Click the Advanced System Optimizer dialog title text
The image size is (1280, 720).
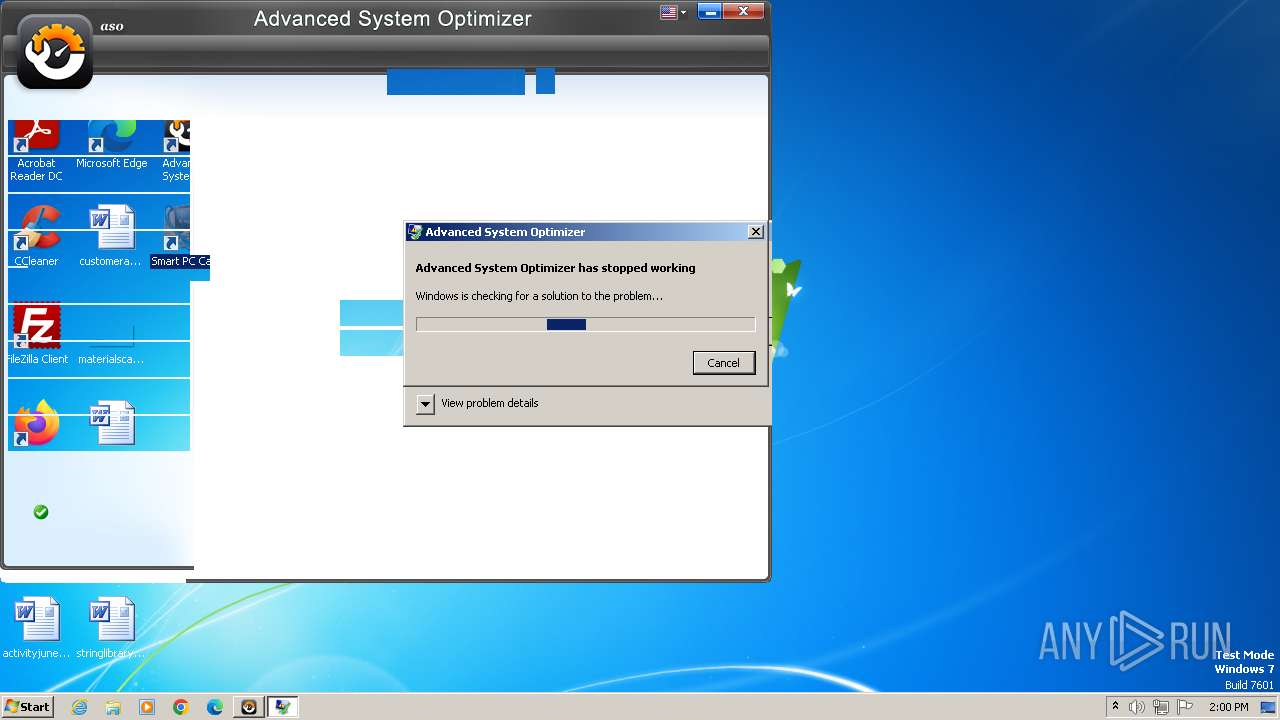click(x=505, y=232)
